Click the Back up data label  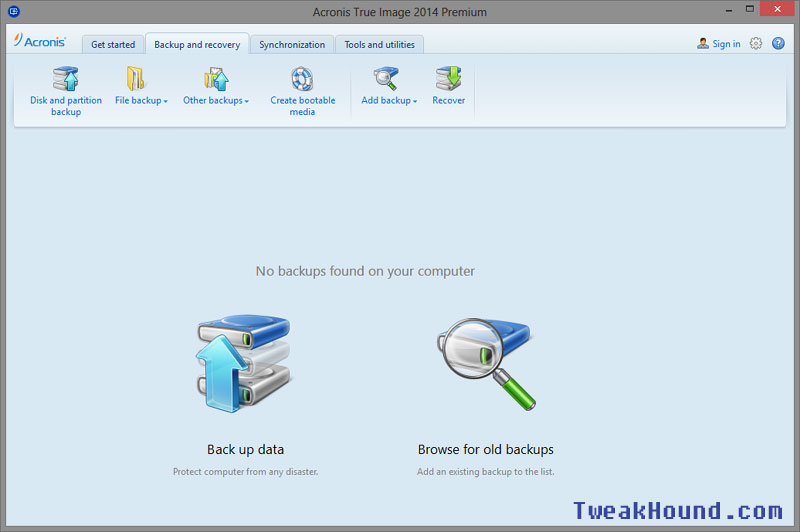click(245, 449)
